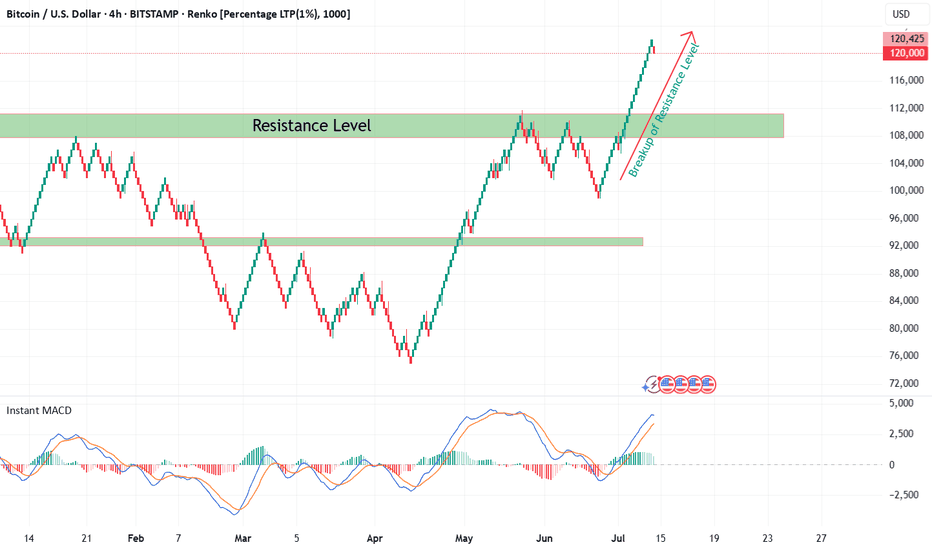The height and width of the screenshot is (550, 932).
Task: Select the upper green resistance zone rectangle
Action: 392,125
